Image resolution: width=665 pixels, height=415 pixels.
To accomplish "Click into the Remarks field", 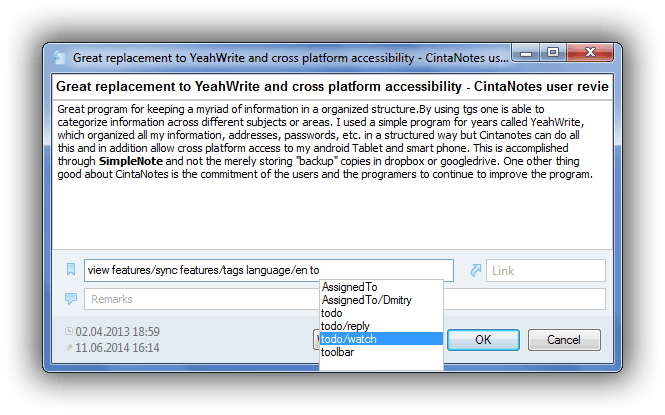I will [201, 299].
